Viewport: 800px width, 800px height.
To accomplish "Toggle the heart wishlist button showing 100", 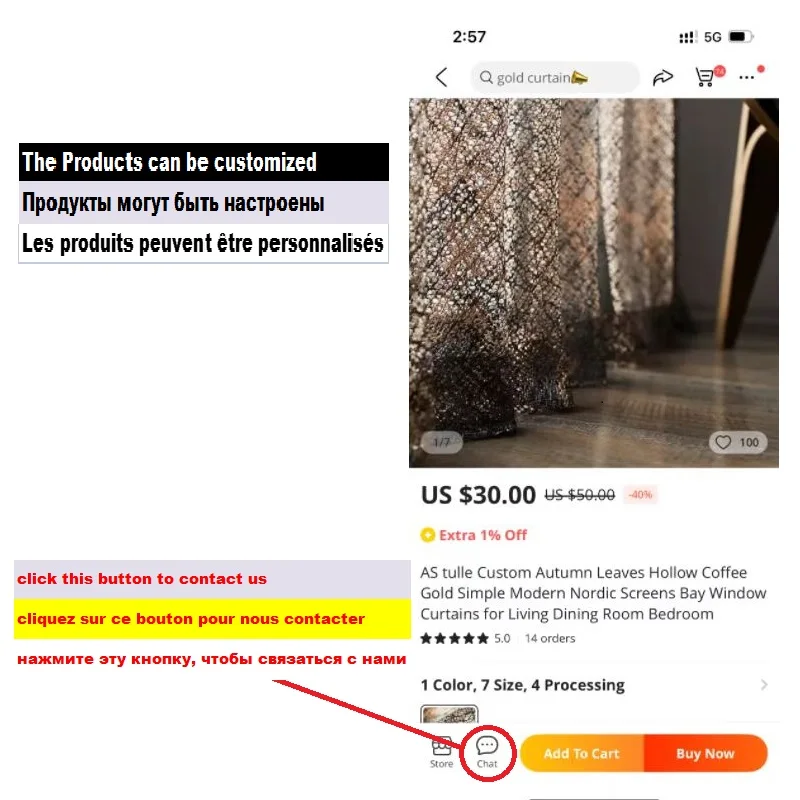I will (738, 442).
